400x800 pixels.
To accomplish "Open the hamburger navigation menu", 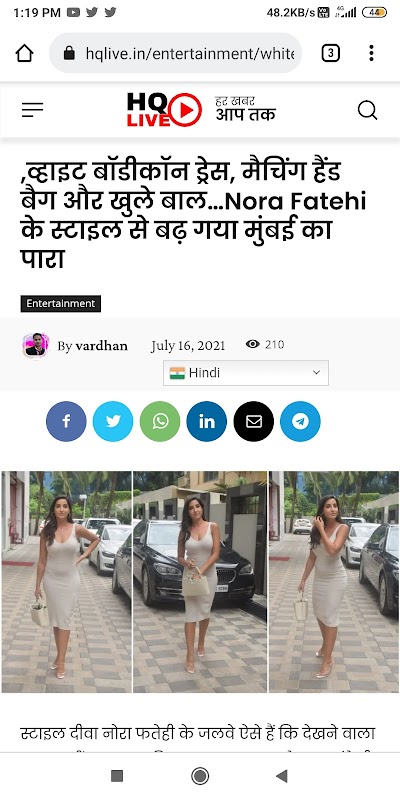I will click(x=33, y=110).
